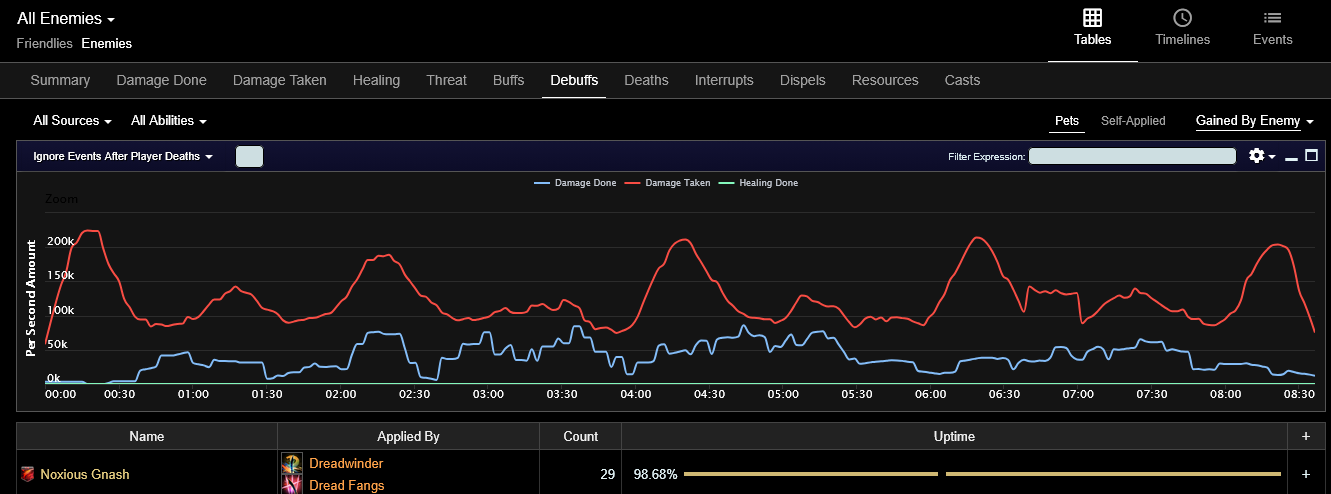Open the Dreadwinder link
The width and height of the screenshot is (1331, 494).
tap(346, 464)
